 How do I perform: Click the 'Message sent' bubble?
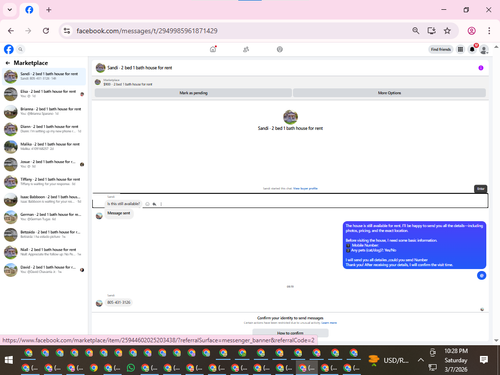point(119,213)
